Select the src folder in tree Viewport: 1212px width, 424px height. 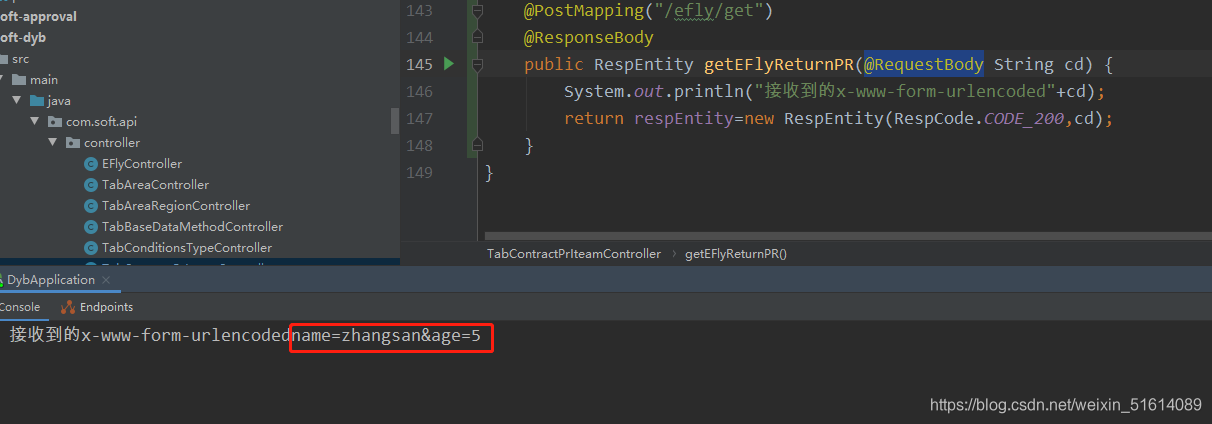[21, 59]
